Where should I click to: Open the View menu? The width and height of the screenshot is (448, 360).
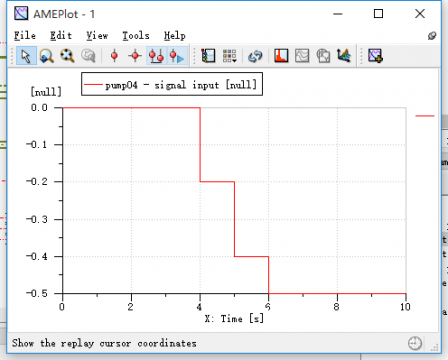pos(97,35)
